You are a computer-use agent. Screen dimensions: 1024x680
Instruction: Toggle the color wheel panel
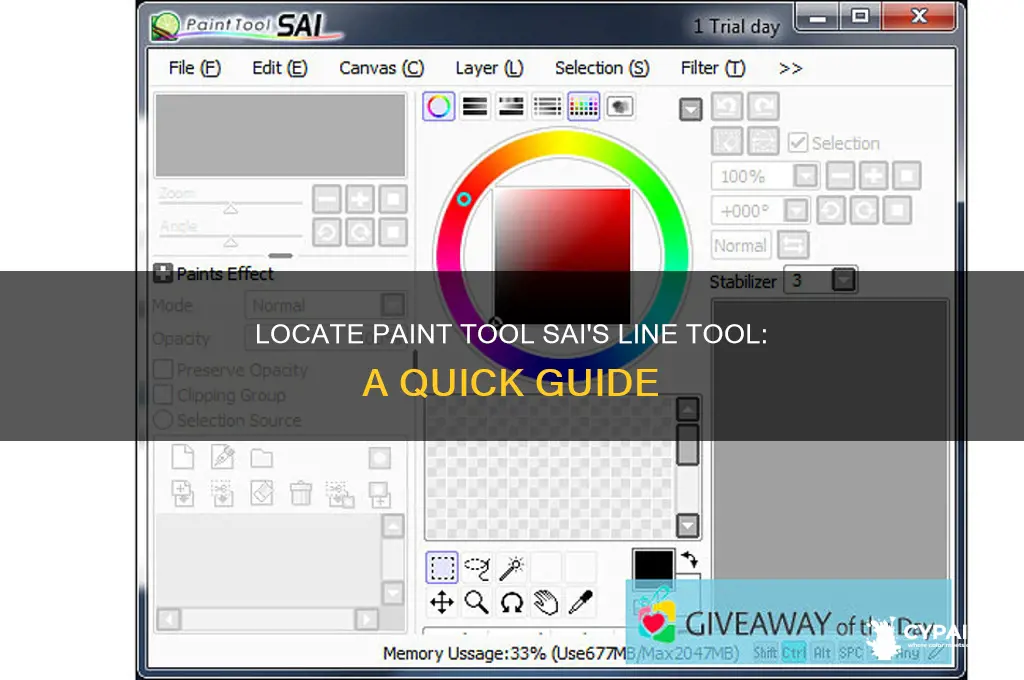click(x=439, y=106)
